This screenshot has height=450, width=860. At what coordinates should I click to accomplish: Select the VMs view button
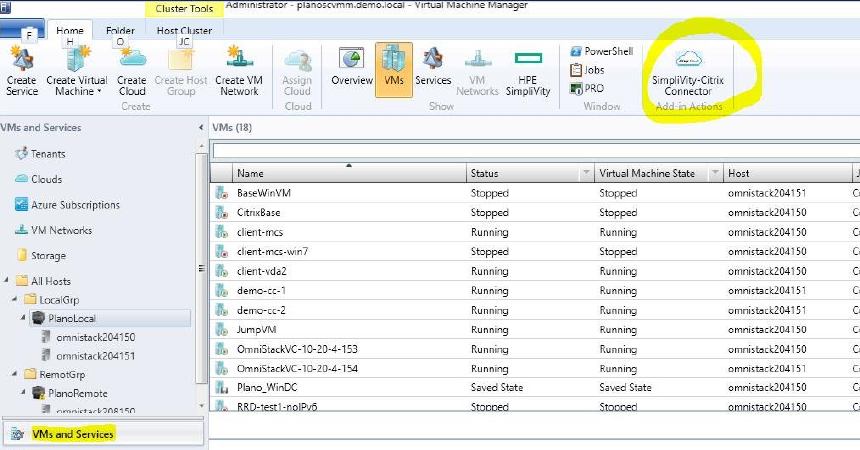(394, 70)
